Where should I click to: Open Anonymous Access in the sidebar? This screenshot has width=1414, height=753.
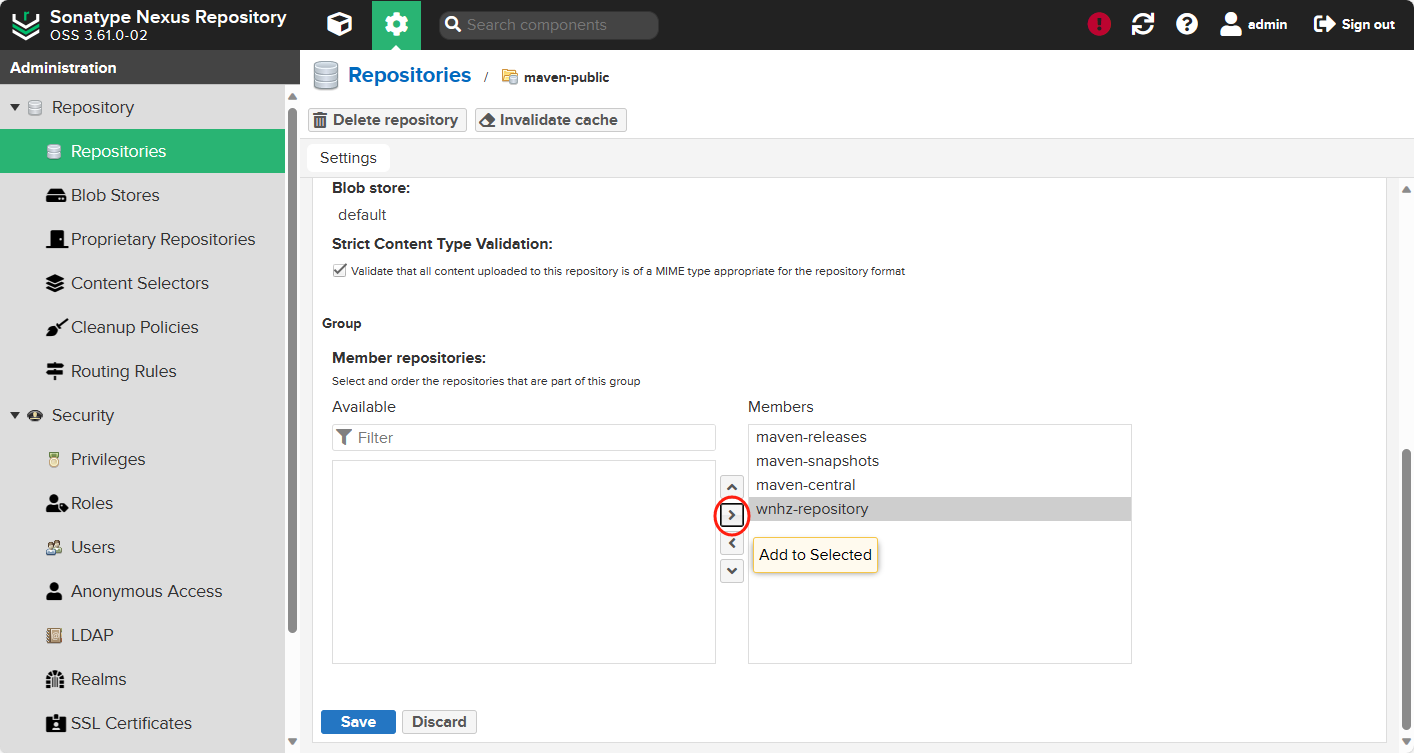[142, 591]
